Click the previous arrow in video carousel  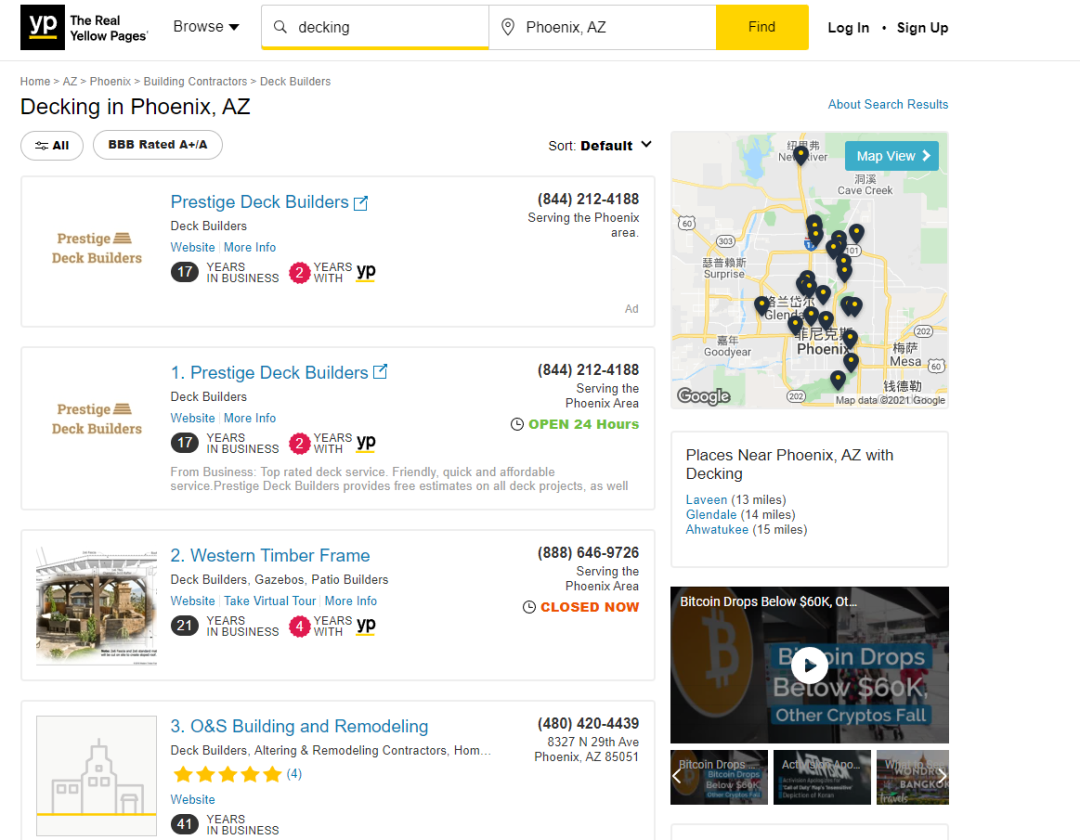[x=677, y=776]
